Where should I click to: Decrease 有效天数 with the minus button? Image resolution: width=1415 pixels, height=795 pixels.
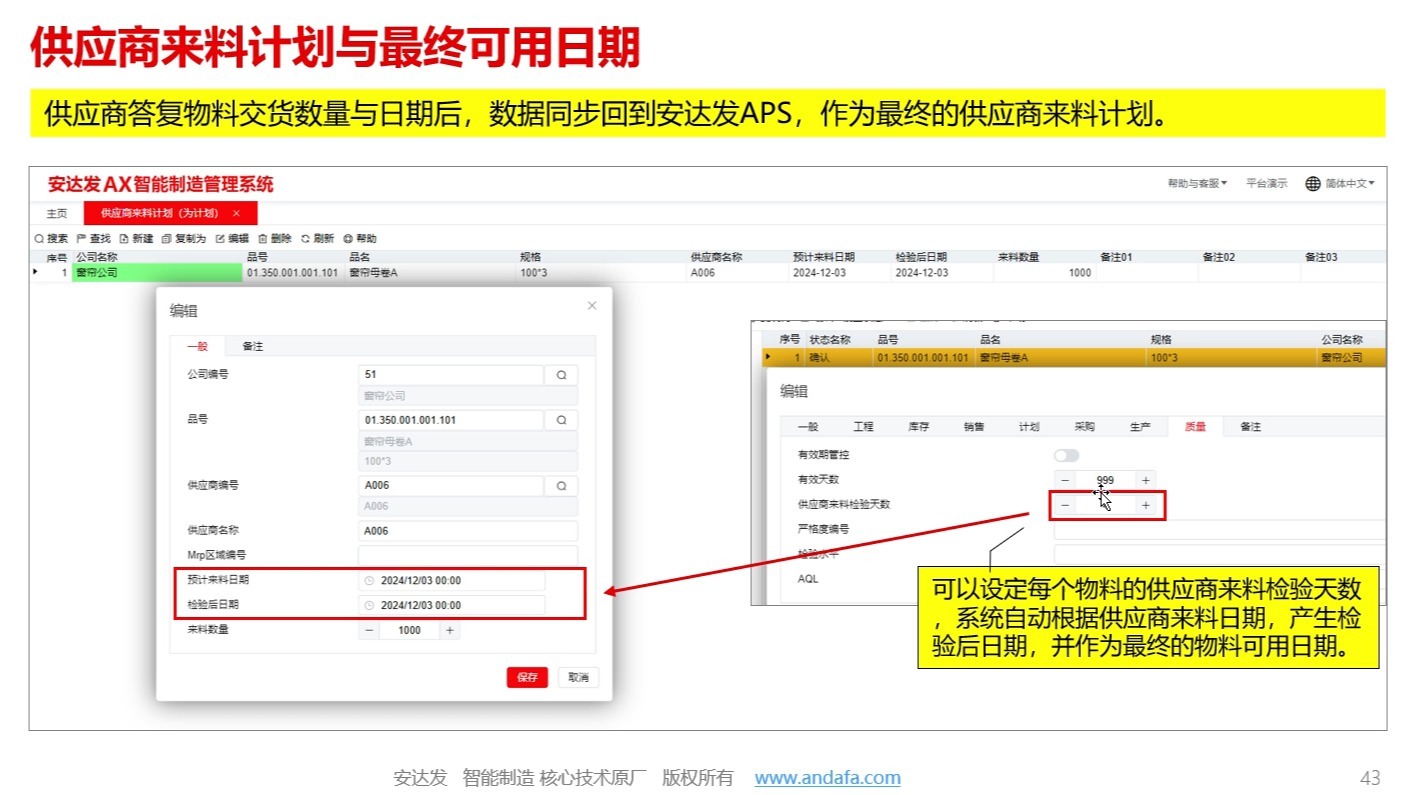tap(1065, 480)
